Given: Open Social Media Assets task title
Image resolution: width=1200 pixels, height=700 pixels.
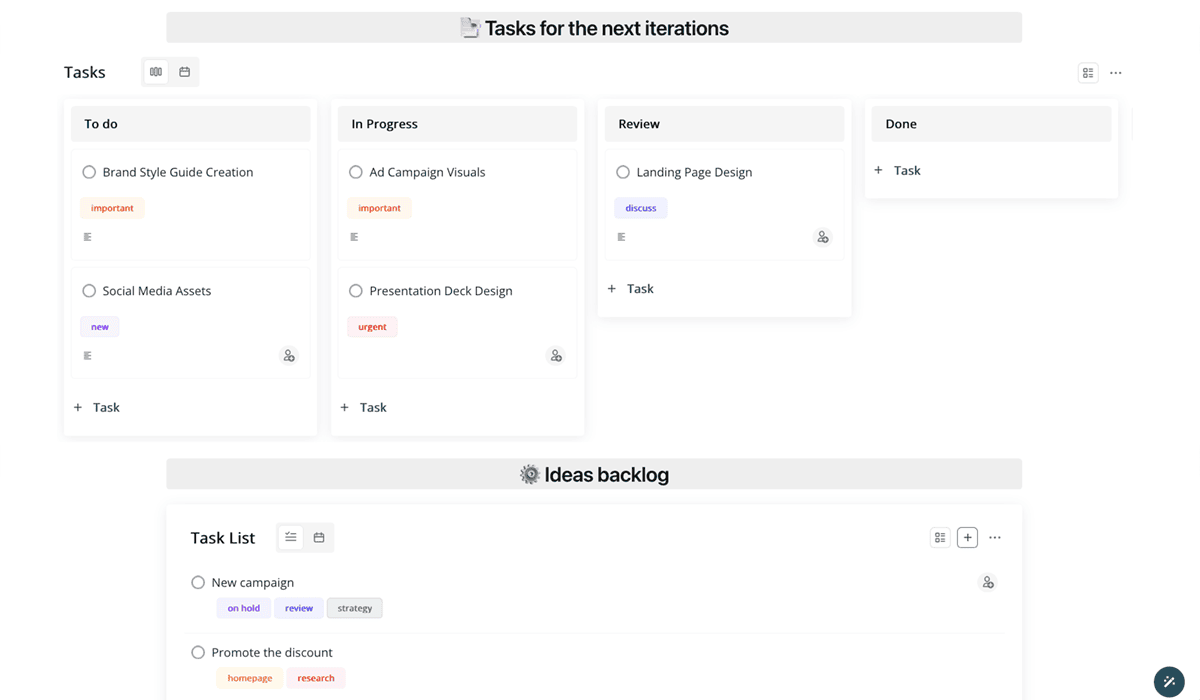Looking at the screenshot, I should click(157, 291).
